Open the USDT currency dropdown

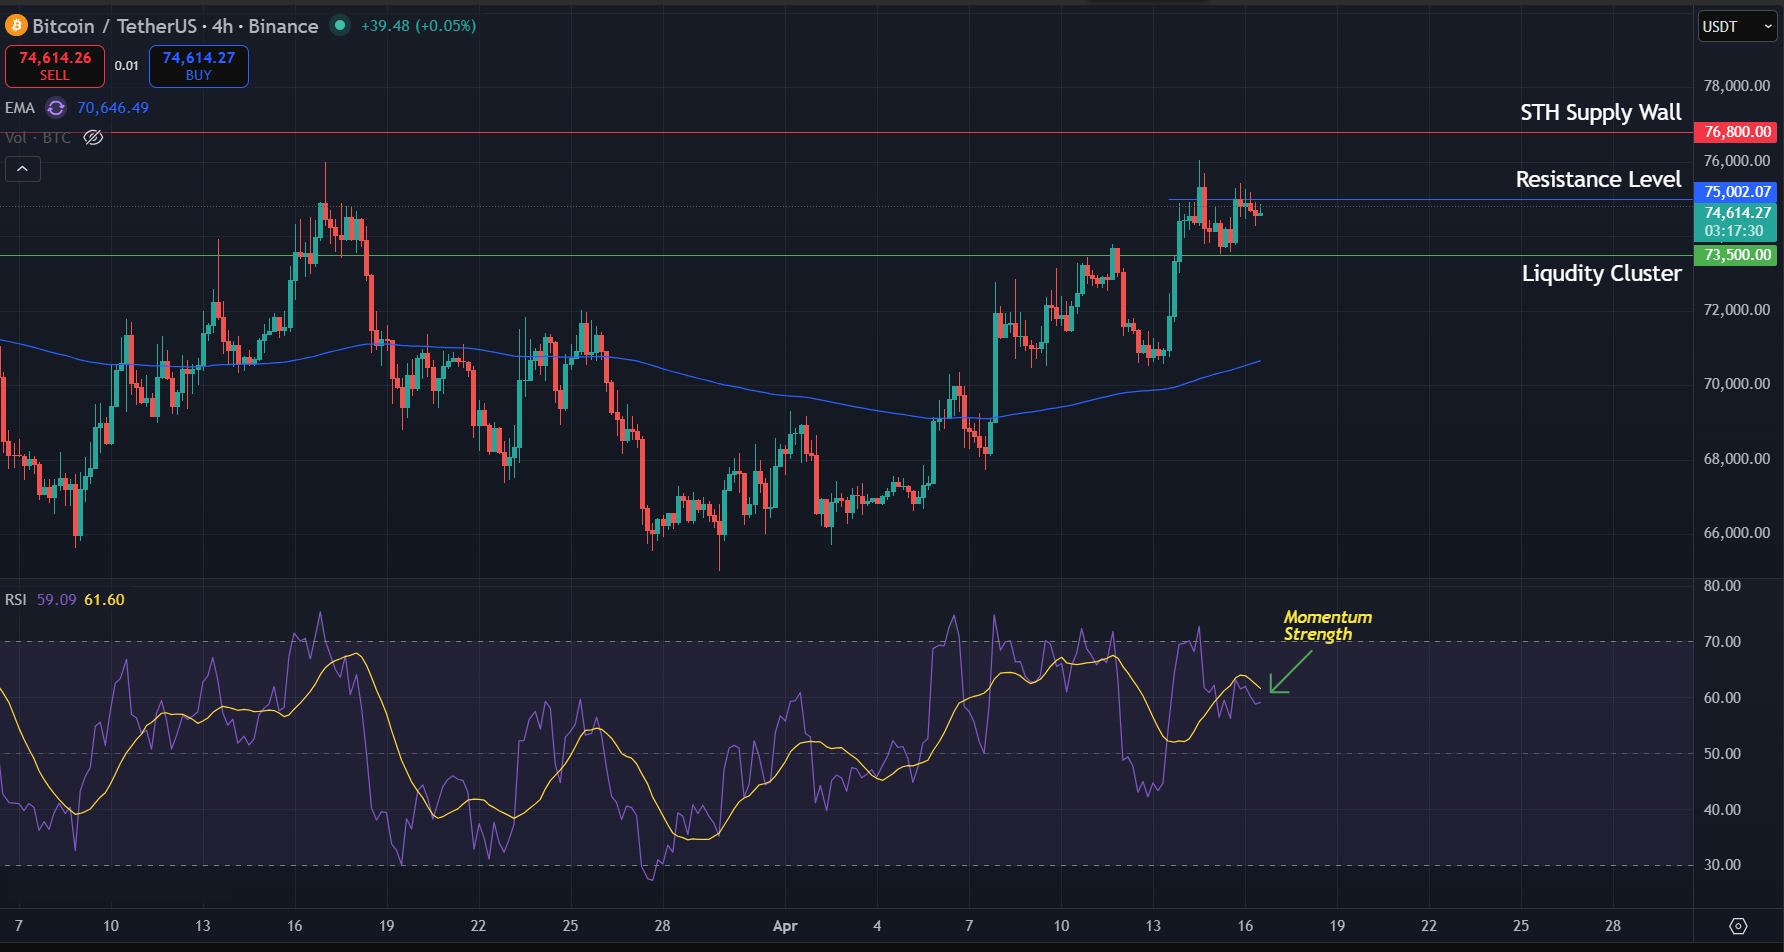[1737, 27]
